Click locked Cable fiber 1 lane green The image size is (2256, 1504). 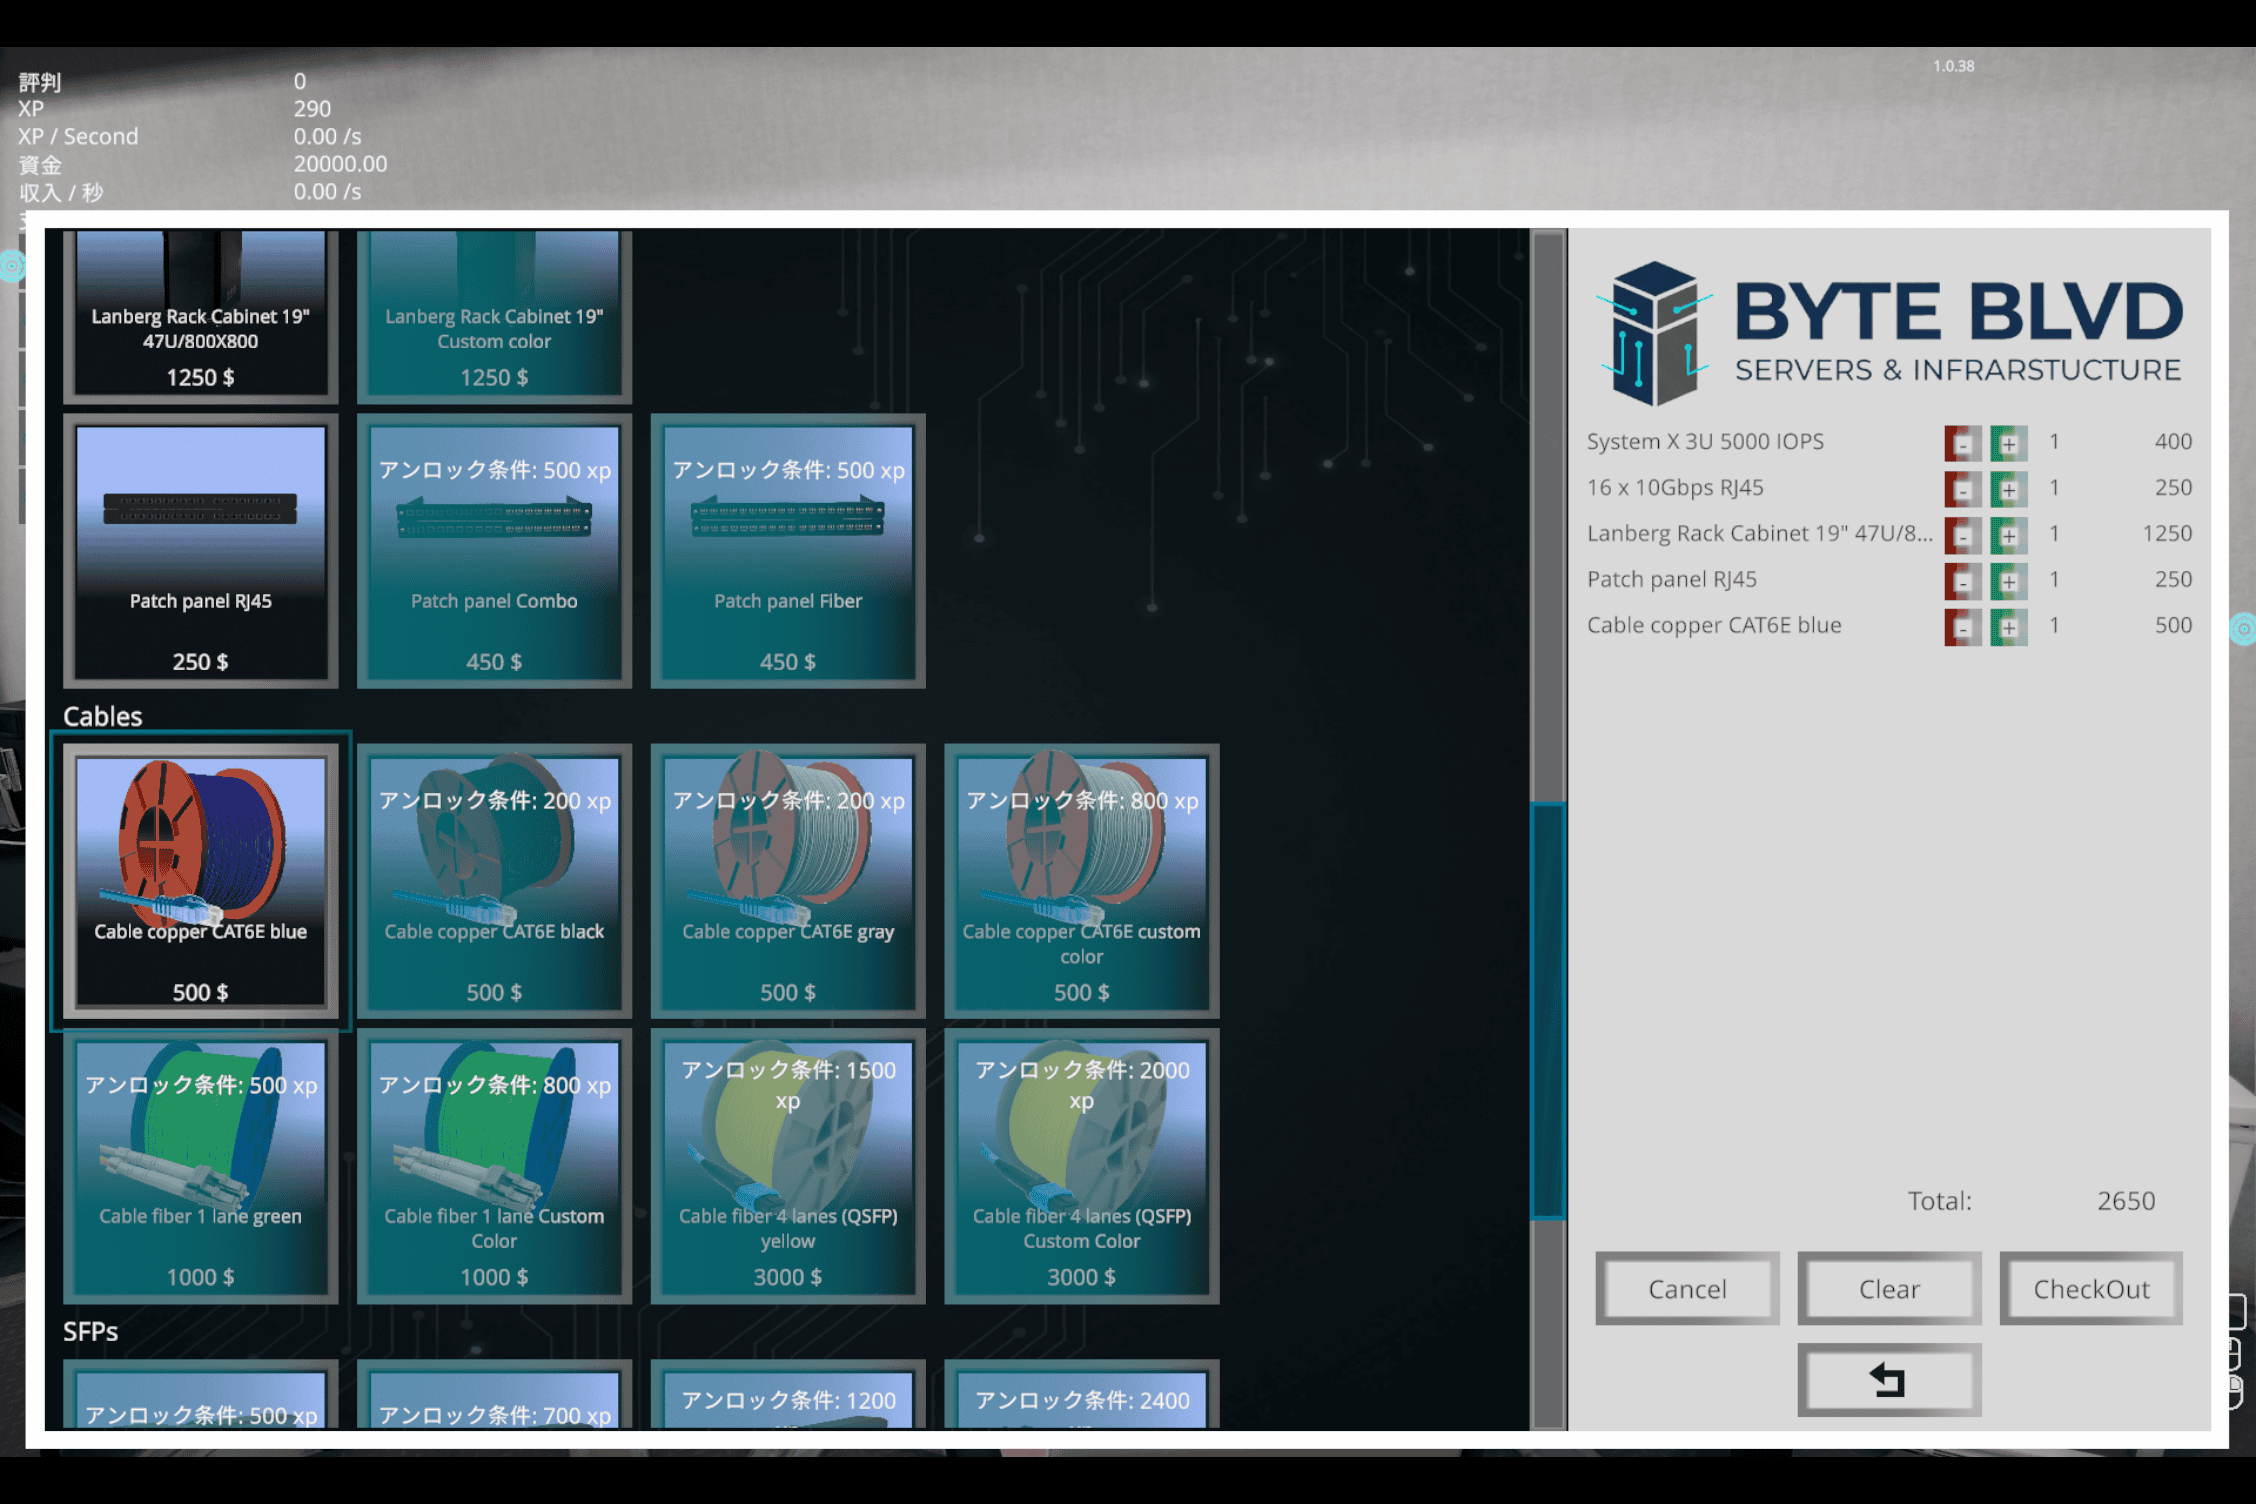point(200,1166)
